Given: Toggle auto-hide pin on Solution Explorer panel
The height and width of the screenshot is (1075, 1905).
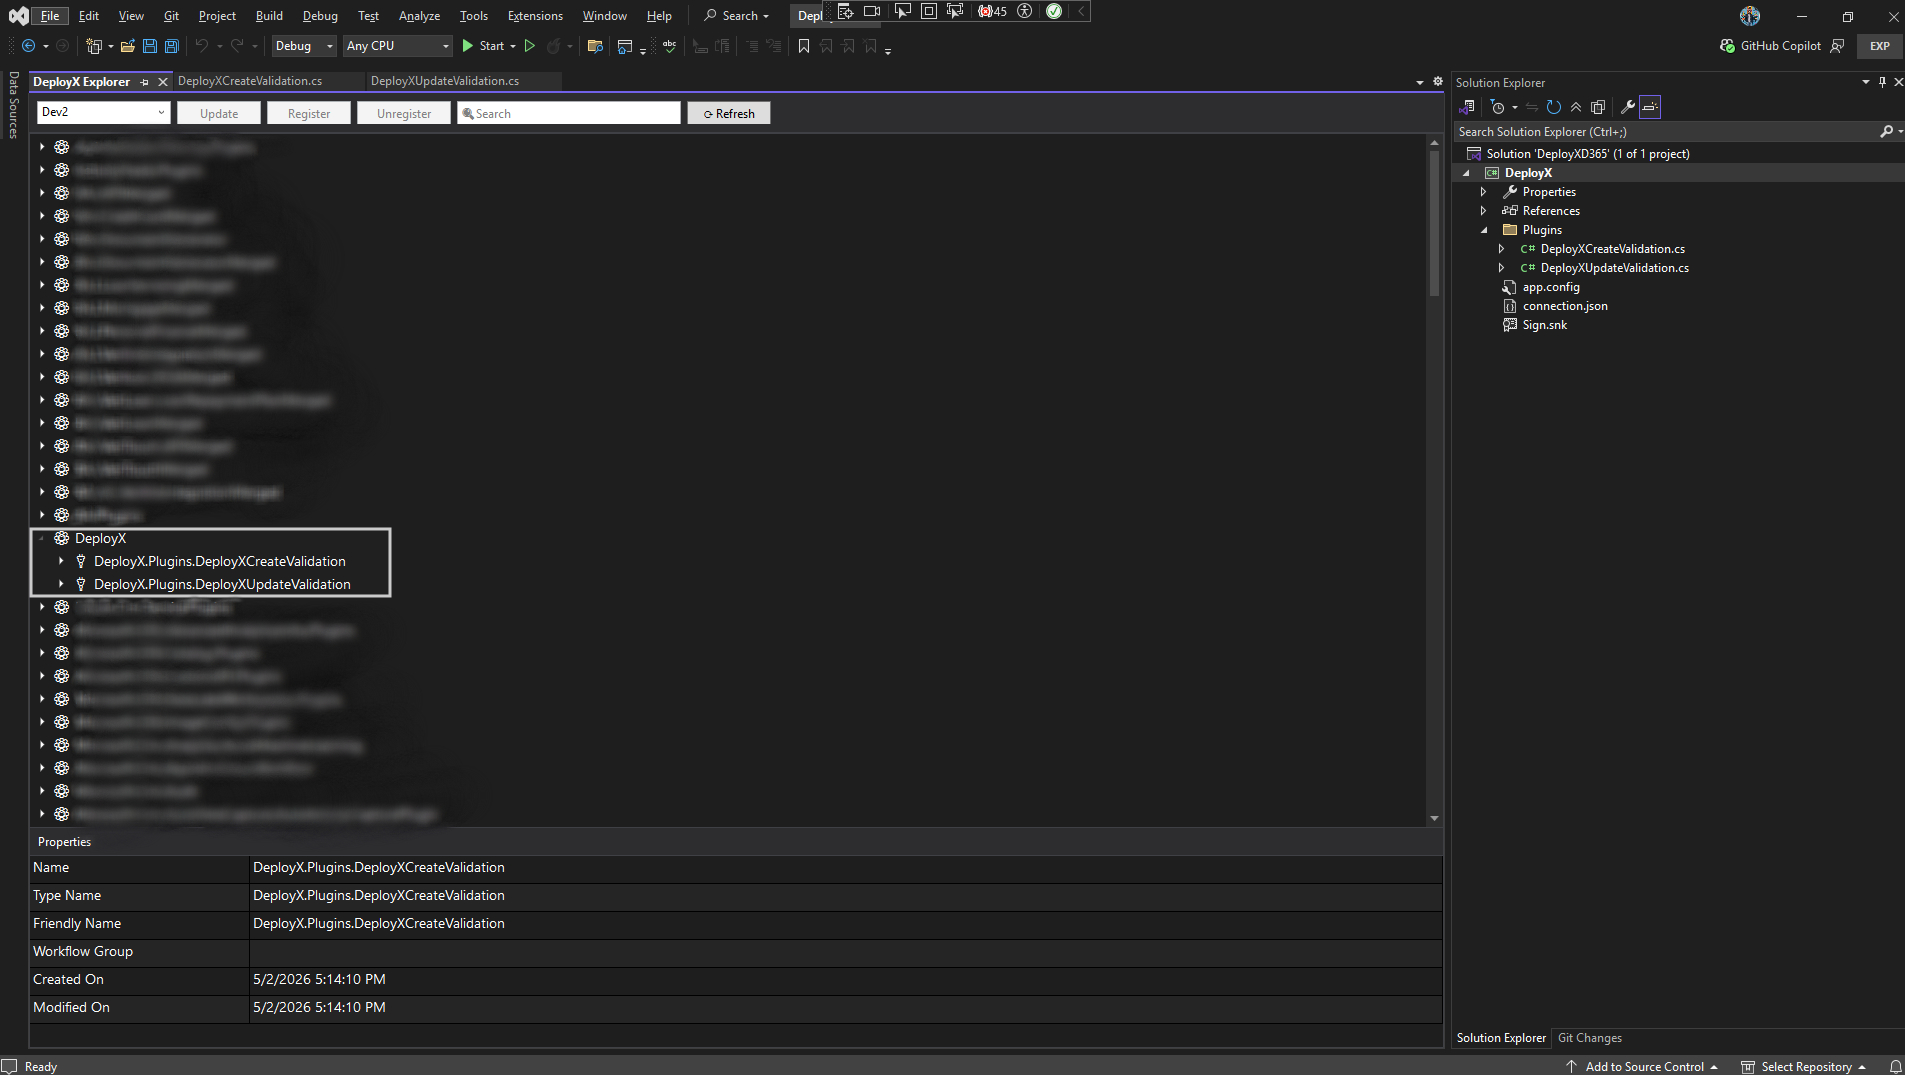Looking at the screenshot, I should (1882, 82).
